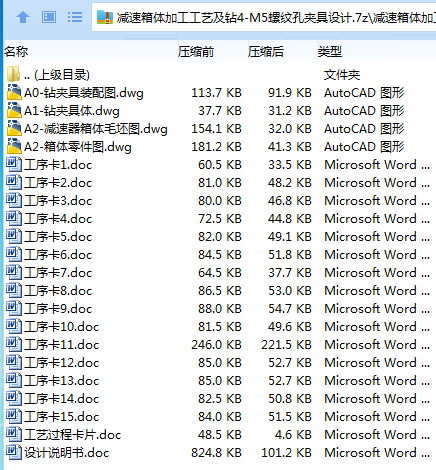The image size is (436, 470).
Task: Click the Word icon of 工序卡10.doc
Action: (14, 326)
